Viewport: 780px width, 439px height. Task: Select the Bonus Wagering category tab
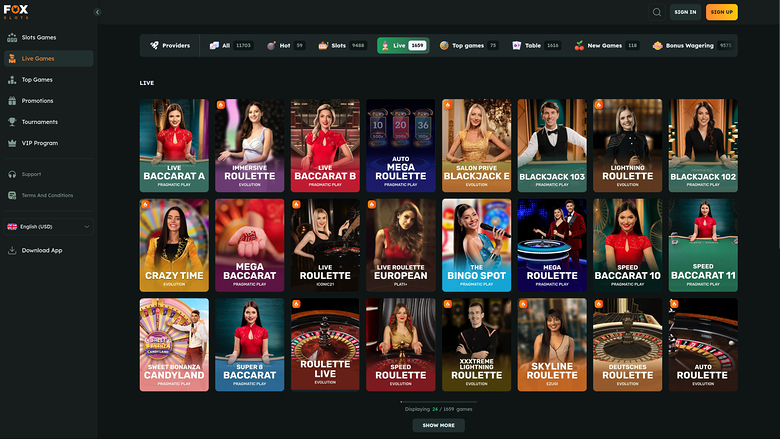(692, 45)
